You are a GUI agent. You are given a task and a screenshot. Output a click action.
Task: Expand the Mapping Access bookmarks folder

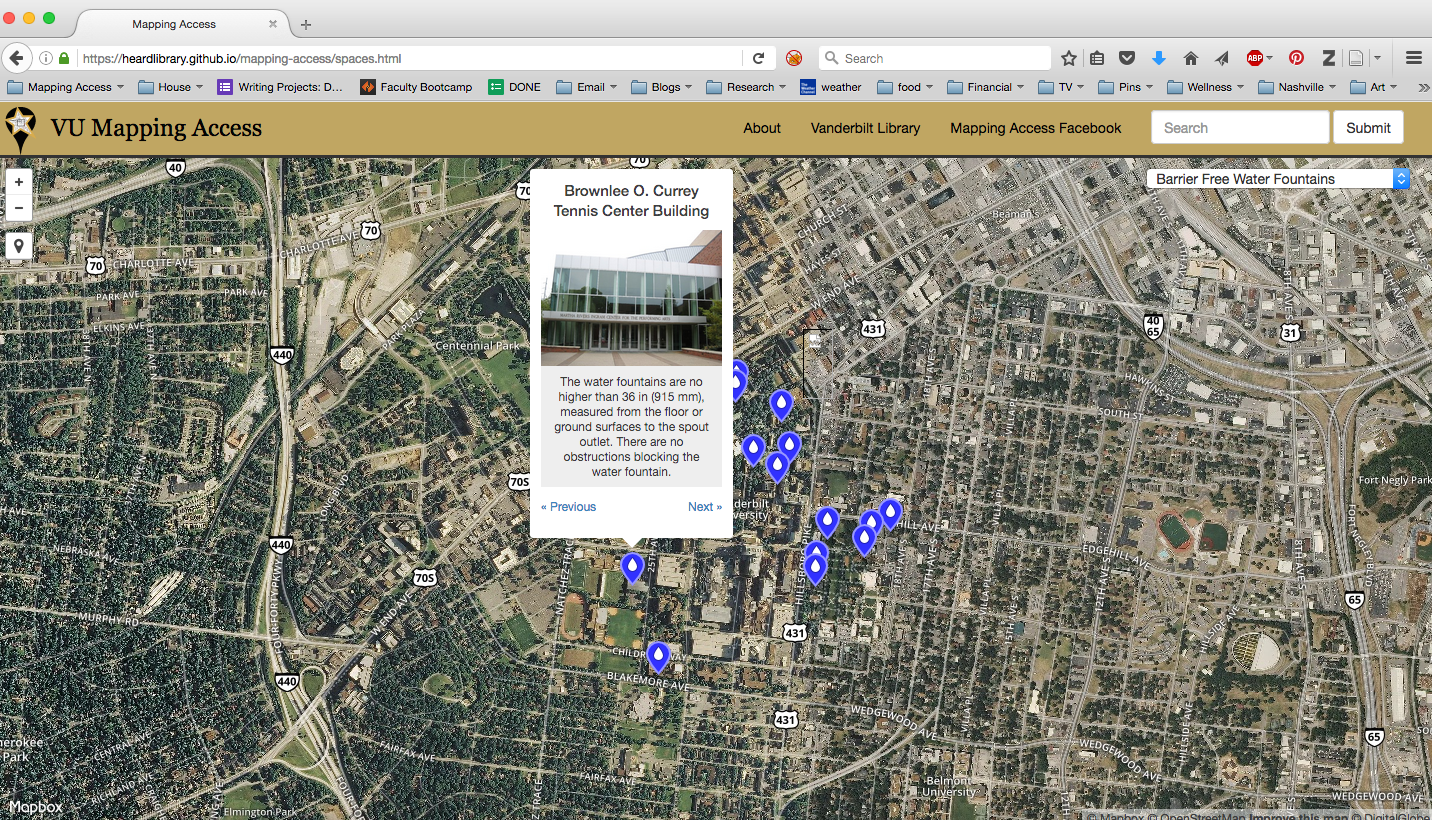coord(65,87)
